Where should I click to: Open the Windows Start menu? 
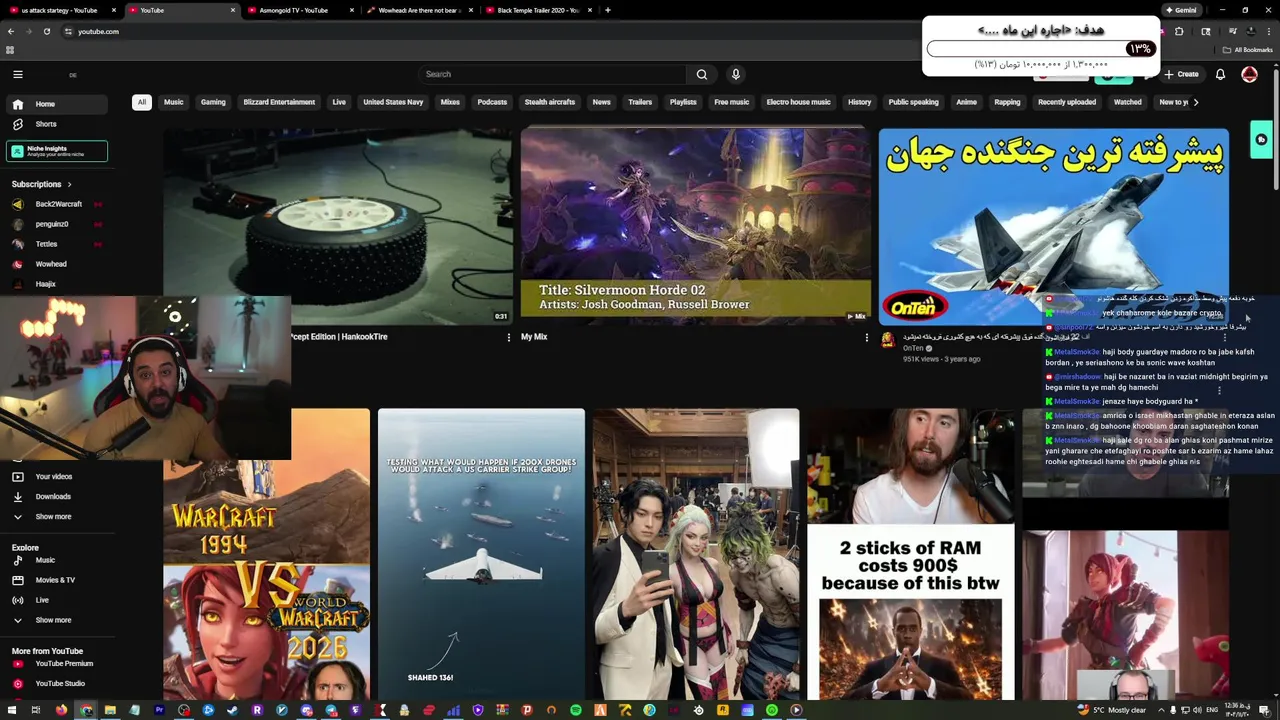[x=11, y=710]
